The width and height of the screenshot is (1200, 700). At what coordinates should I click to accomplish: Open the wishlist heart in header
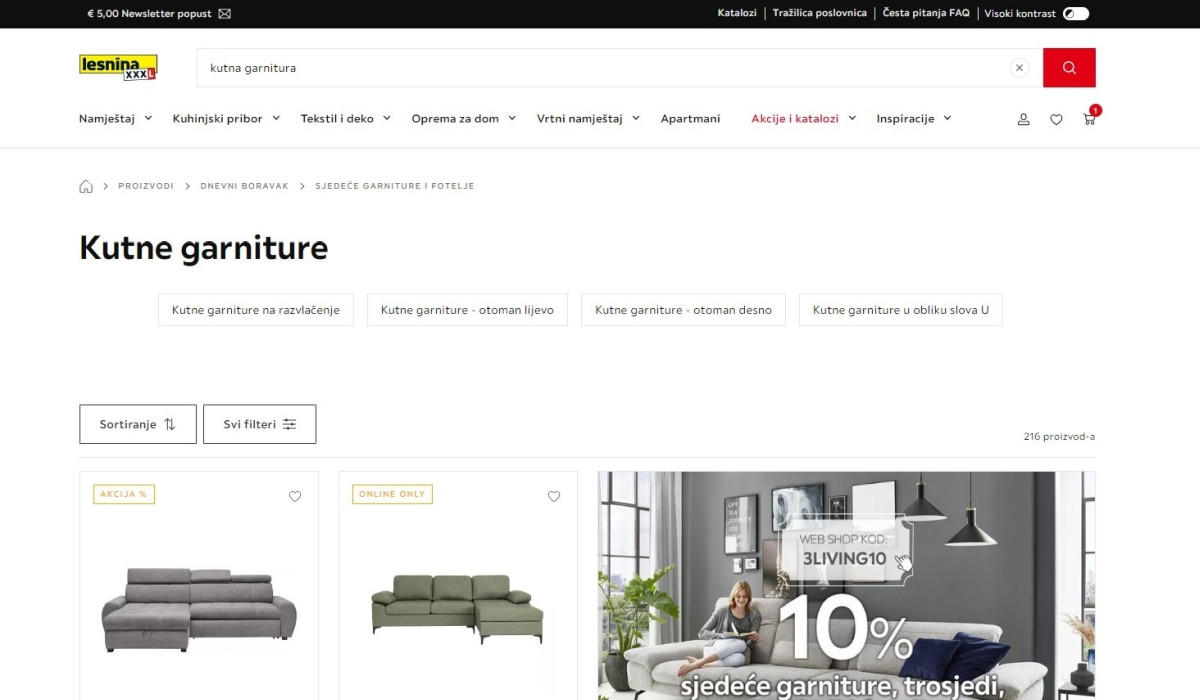pos(1056,119)
